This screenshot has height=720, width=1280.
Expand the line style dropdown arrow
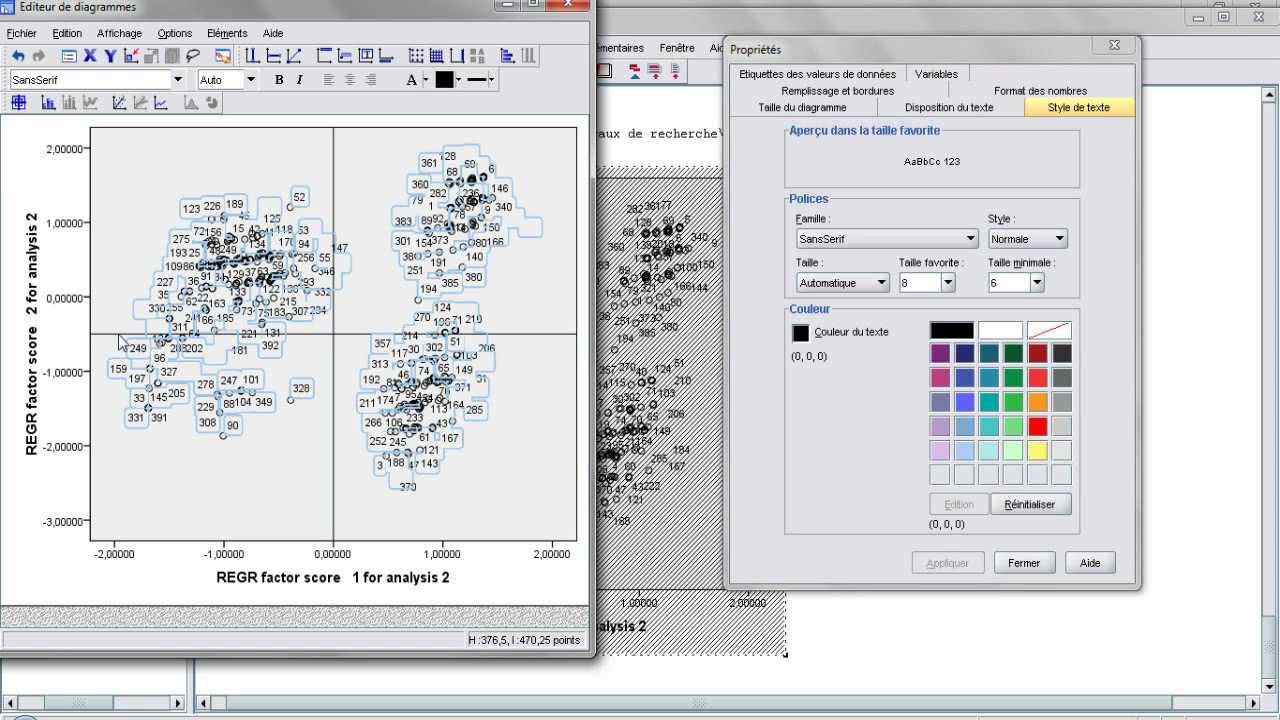pos(491,80)
